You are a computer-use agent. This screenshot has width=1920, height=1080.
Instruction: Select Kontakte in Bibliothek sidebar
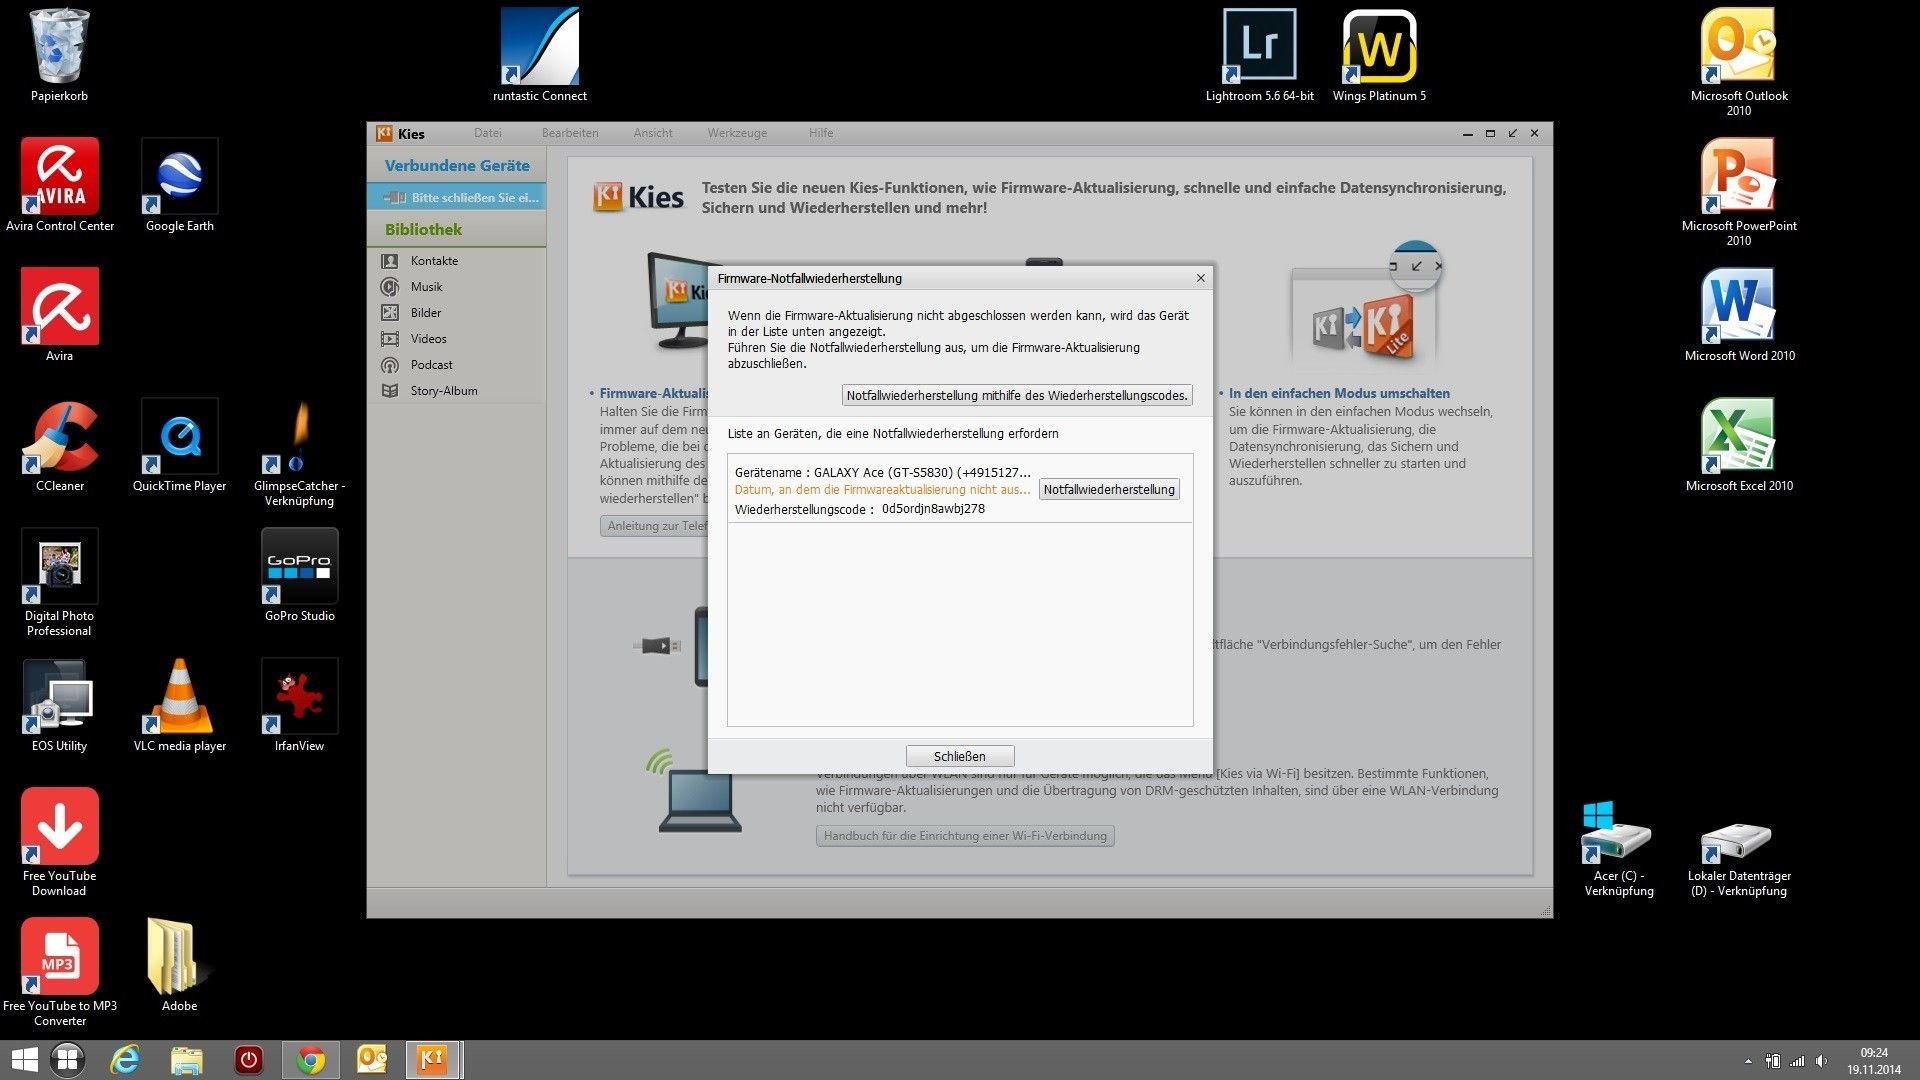457,261
